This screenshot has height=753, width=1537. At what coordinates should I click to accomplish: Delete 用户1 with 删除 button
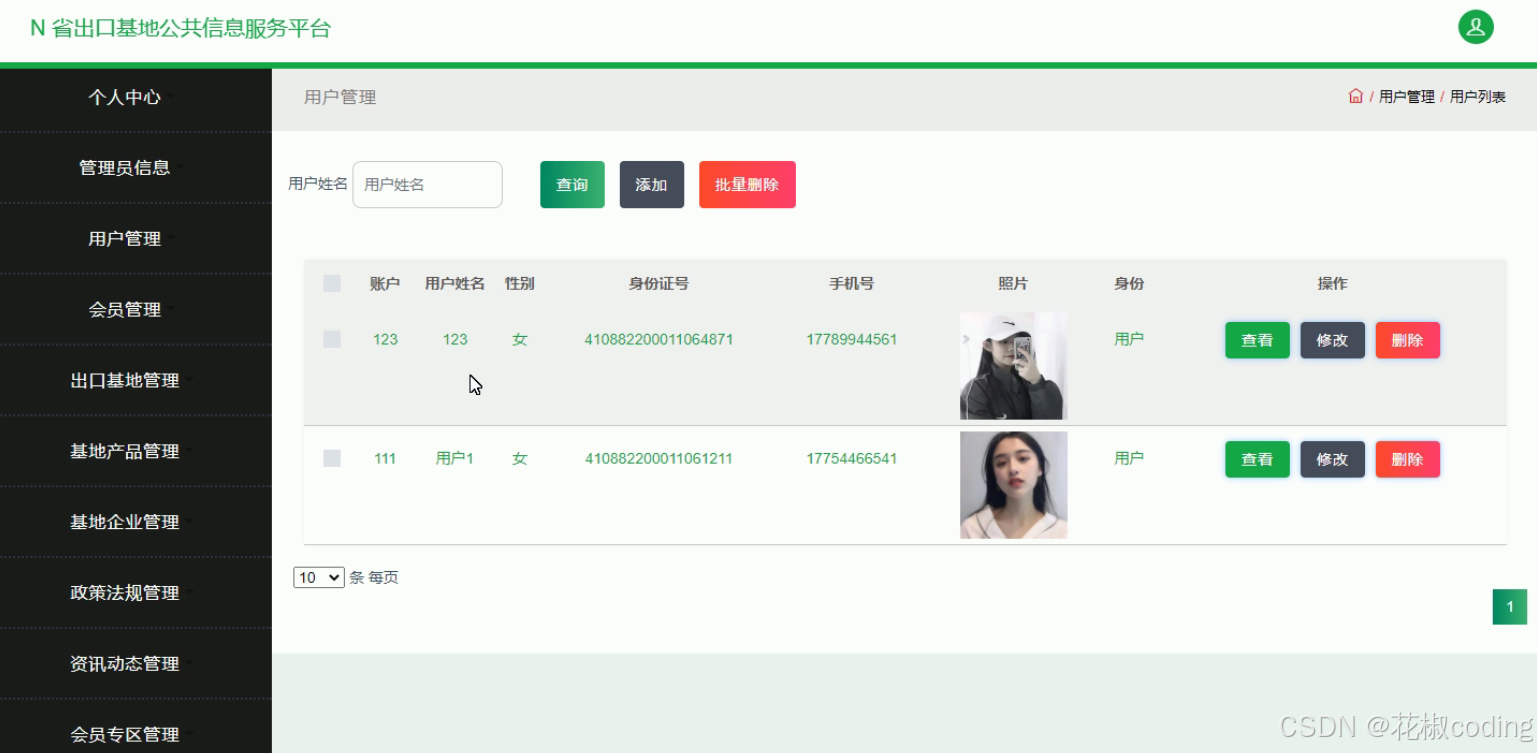pyautogui.click(x=1407, y=459)
